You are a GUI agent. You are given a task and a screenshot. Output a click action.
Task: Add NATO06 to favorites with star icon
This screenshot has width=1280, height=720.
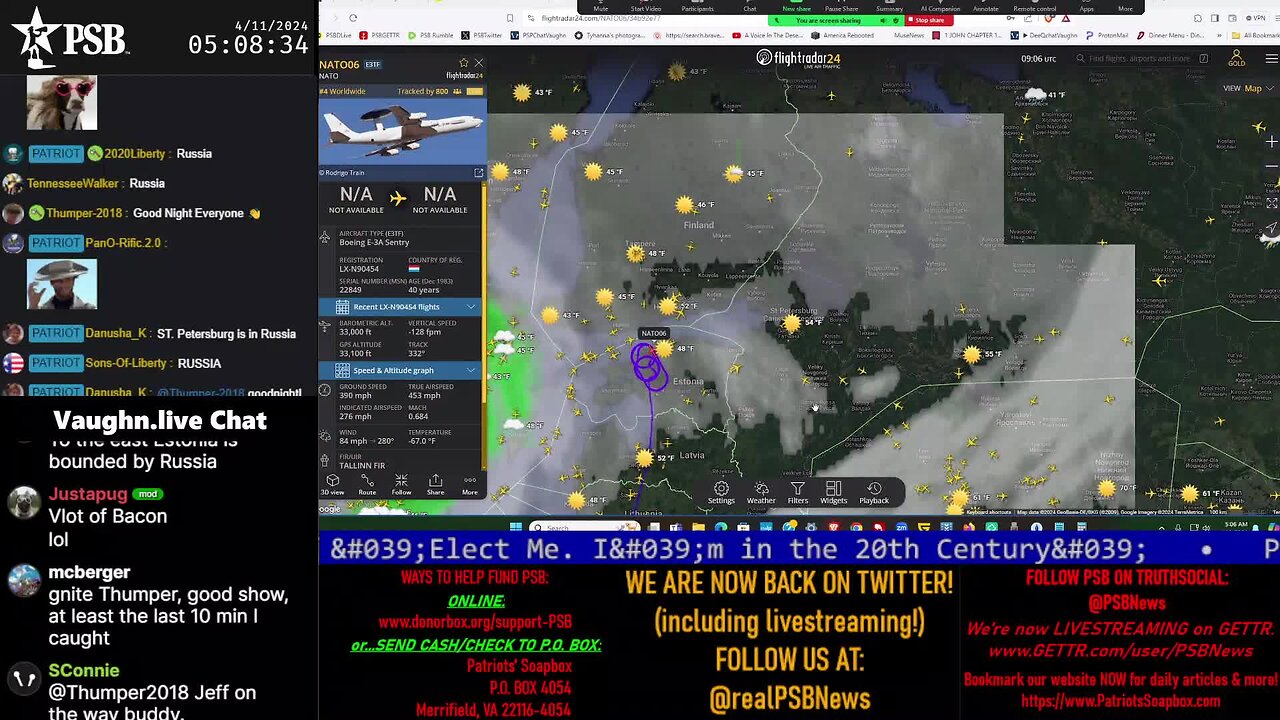[x=463, y=63]
